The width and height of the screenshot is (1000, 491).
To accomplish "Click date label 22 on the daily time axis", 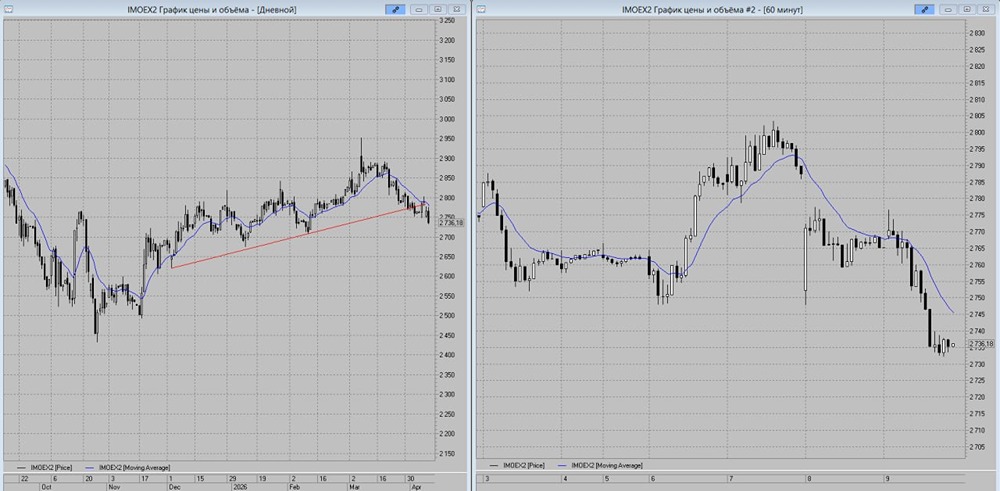I will [x=24, y=478].
